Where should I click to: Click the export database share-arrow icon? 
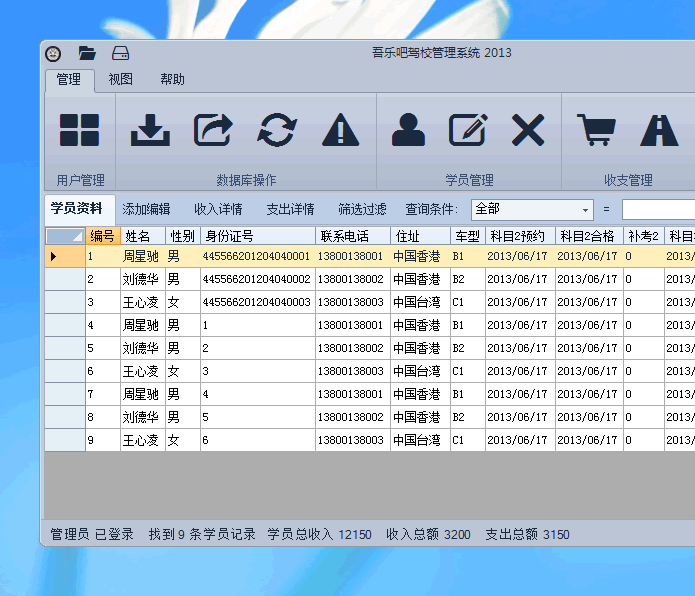click(x=214, y=130)
